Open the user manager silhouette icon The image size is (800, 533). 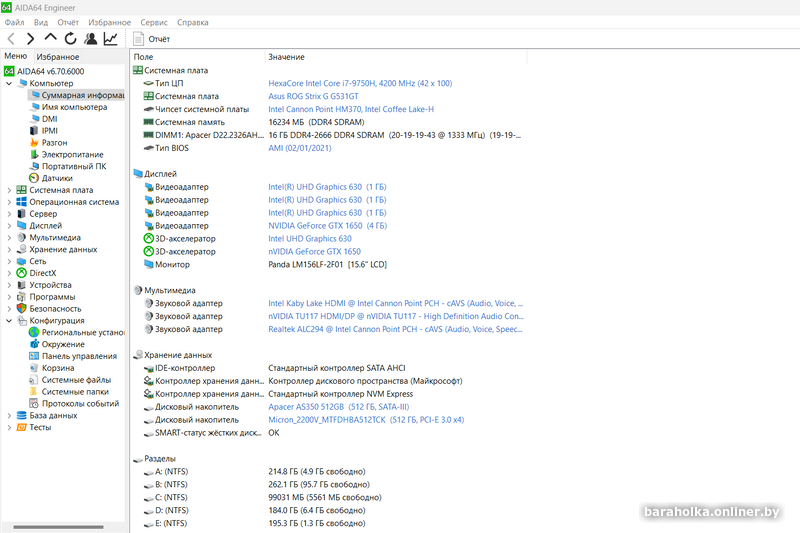click(91, 38)
